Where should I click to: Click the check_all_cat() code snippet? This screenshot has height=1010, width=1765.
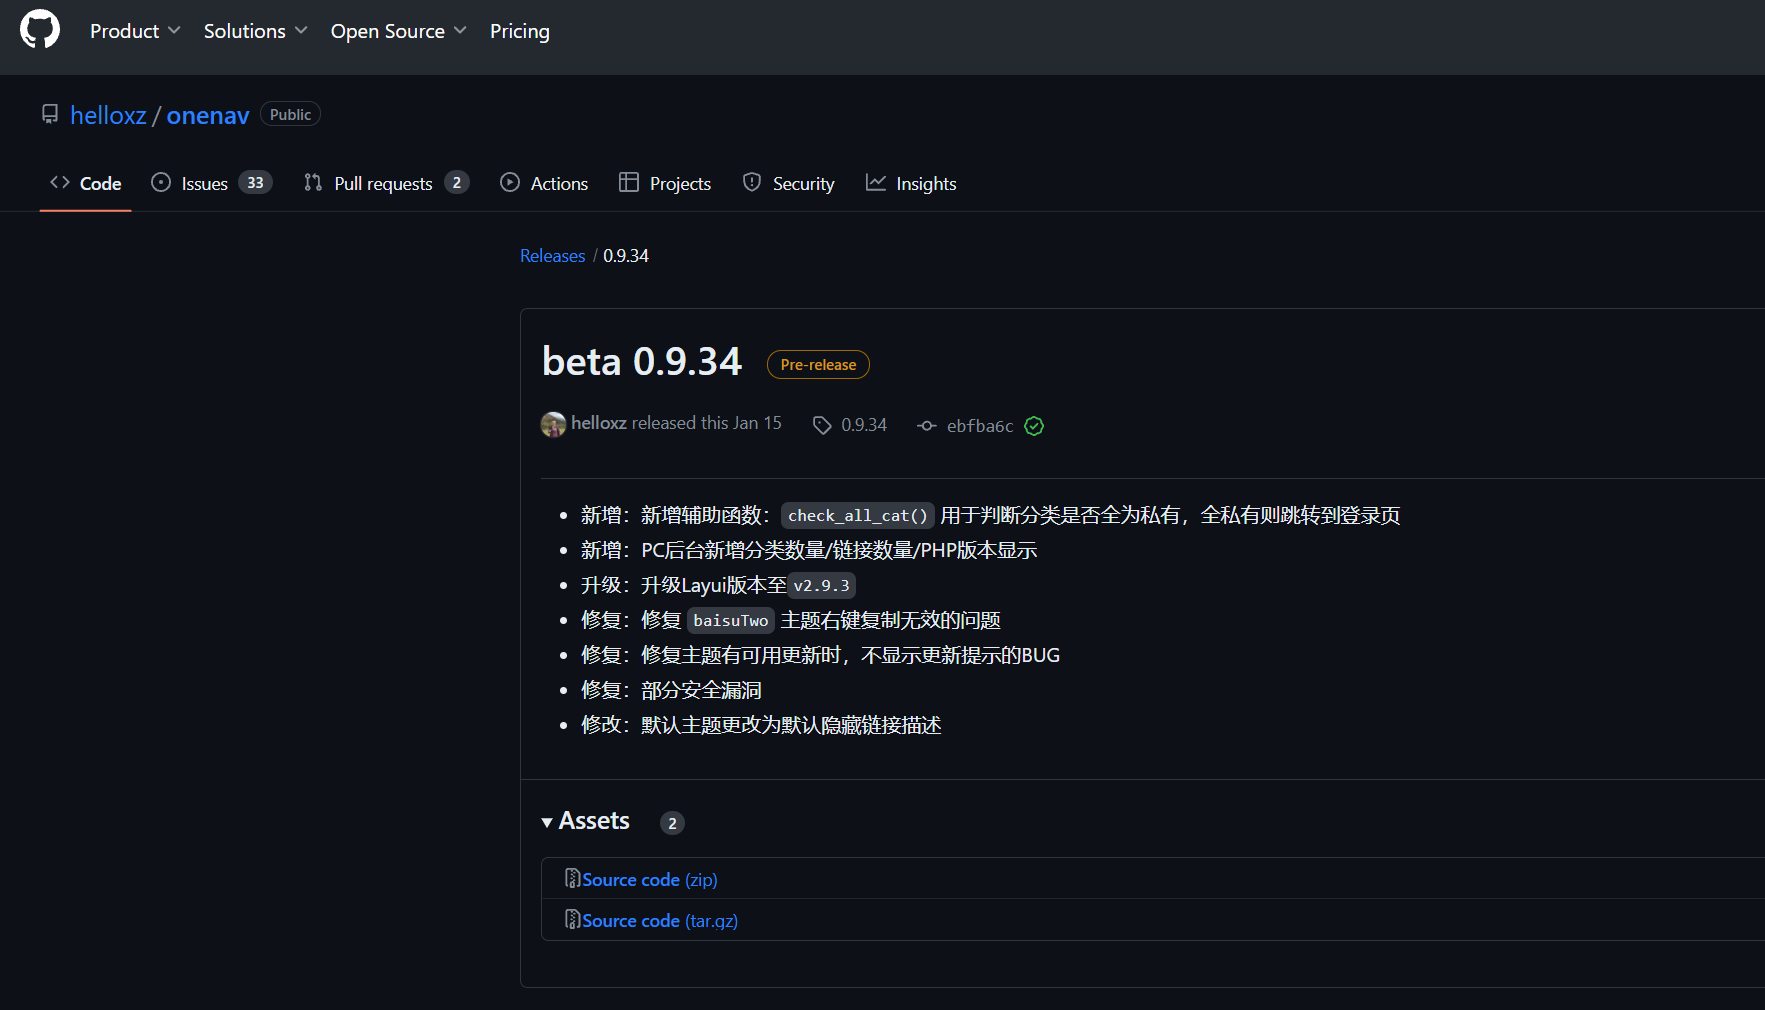pyautogui.click(x=858, y=515)
